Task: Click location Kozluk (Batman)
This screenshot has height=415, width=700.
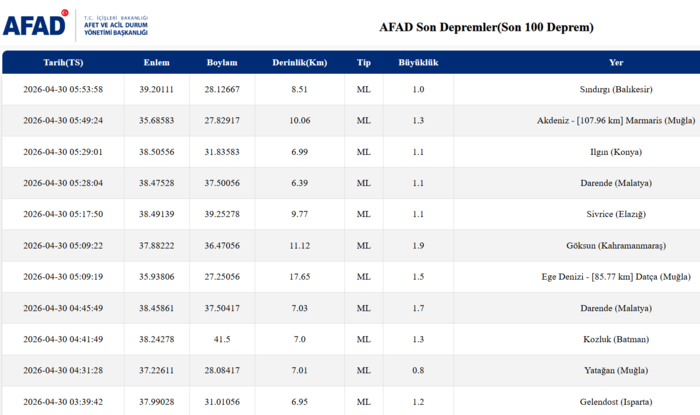Action: tap(616, 339)
